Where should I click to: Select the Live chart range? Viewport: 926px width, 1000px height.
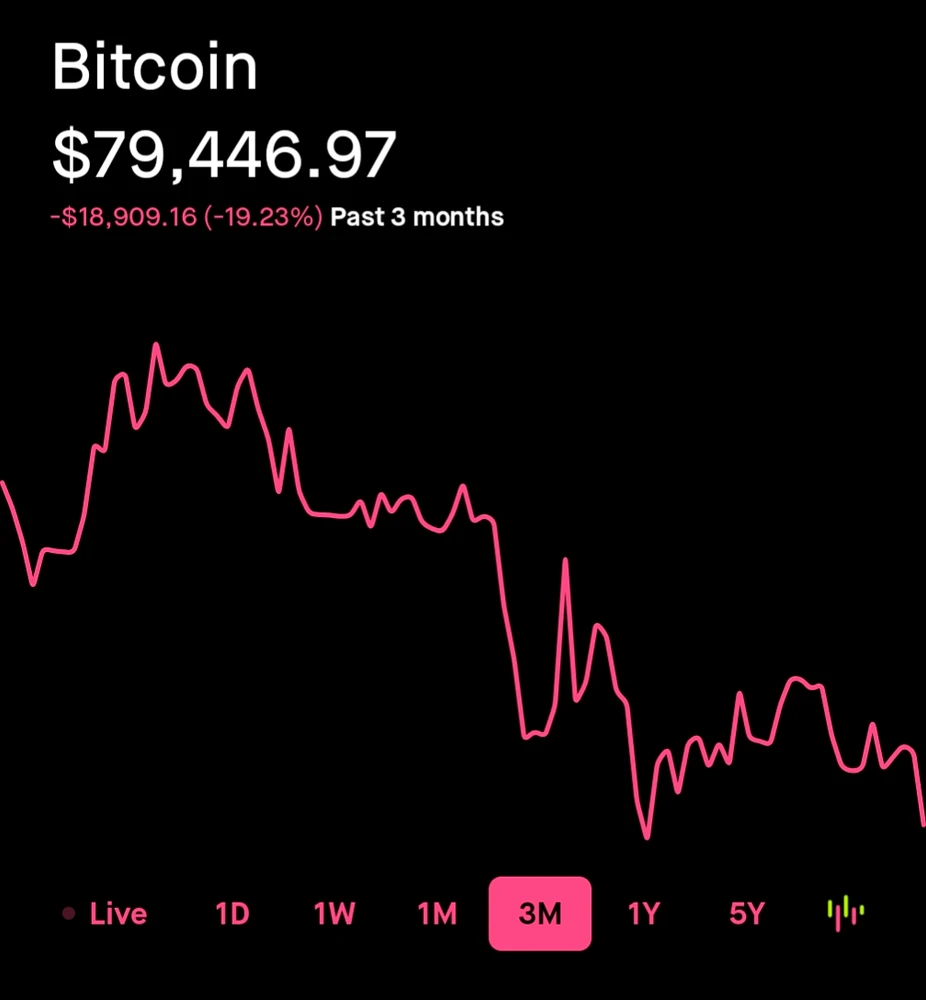click(x=118, y=913)
